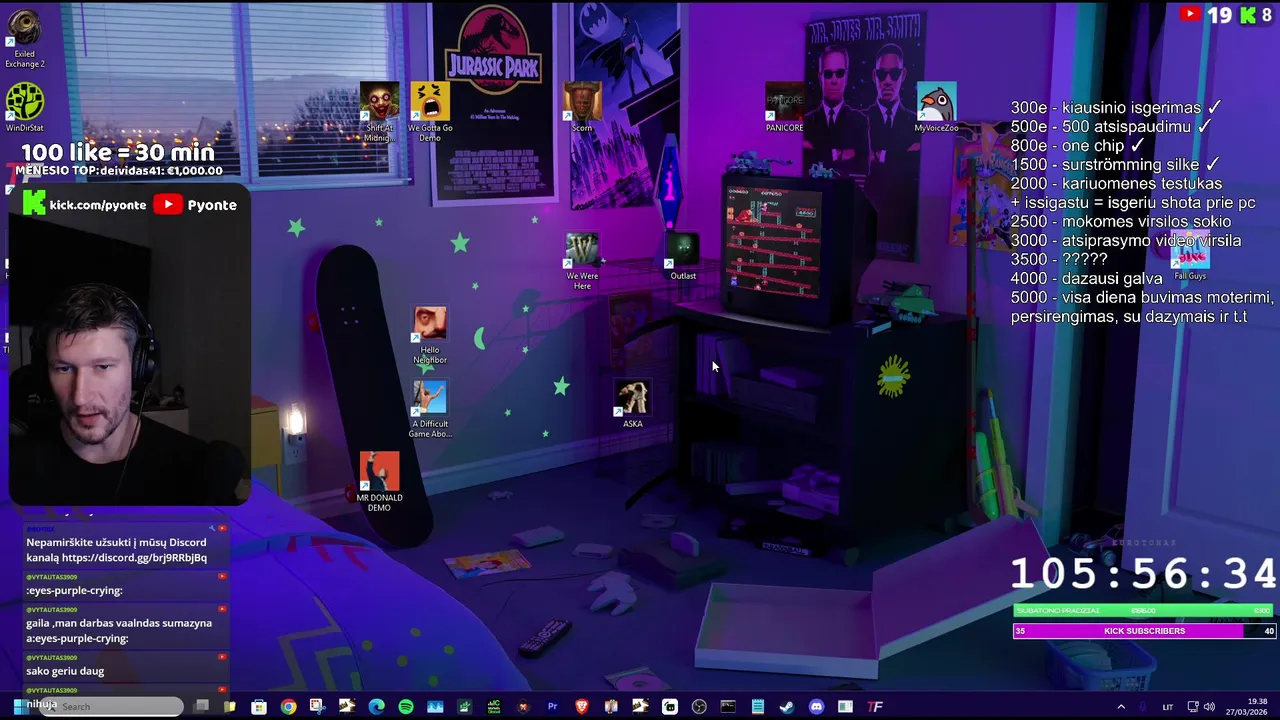1280x720 pixels.
Task: Open Brave browser from the taskbar
Action: 581,707
